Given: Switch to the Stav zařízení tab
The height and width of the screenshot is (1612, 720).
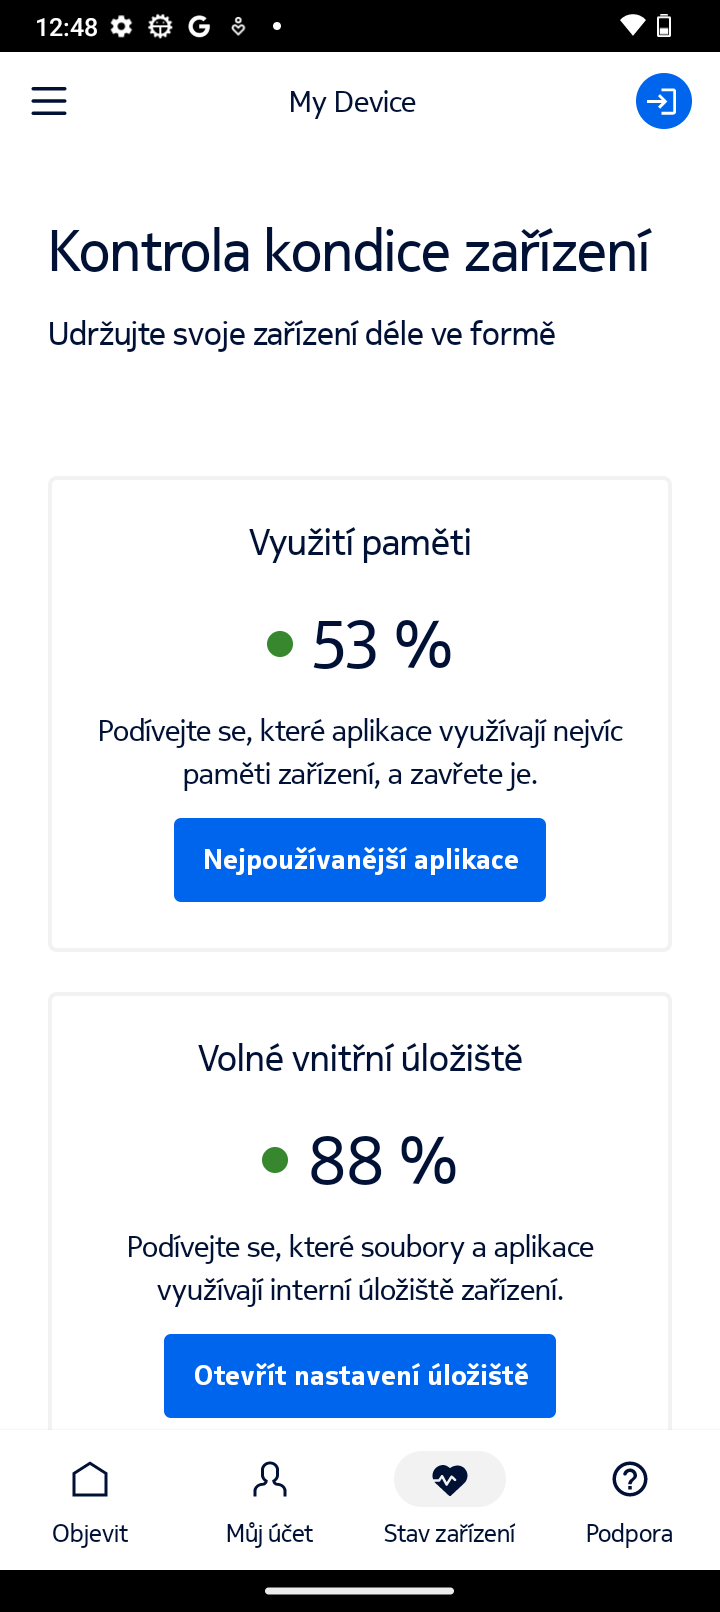Looking at the screenshot, I should click(x=449, y=1500).
